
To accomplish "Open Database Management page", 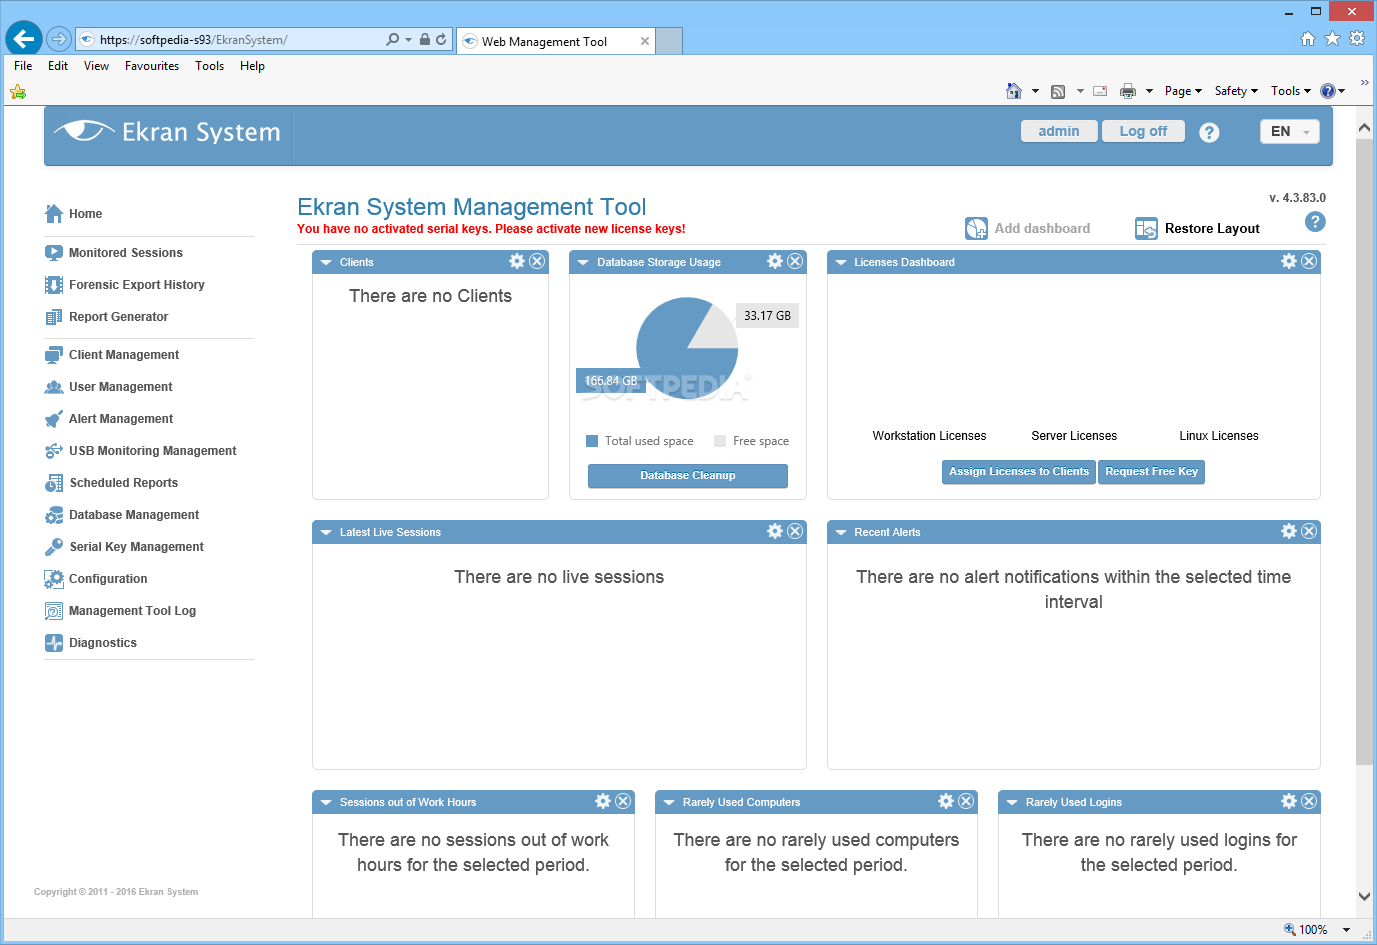I will [x=122, y=515].
